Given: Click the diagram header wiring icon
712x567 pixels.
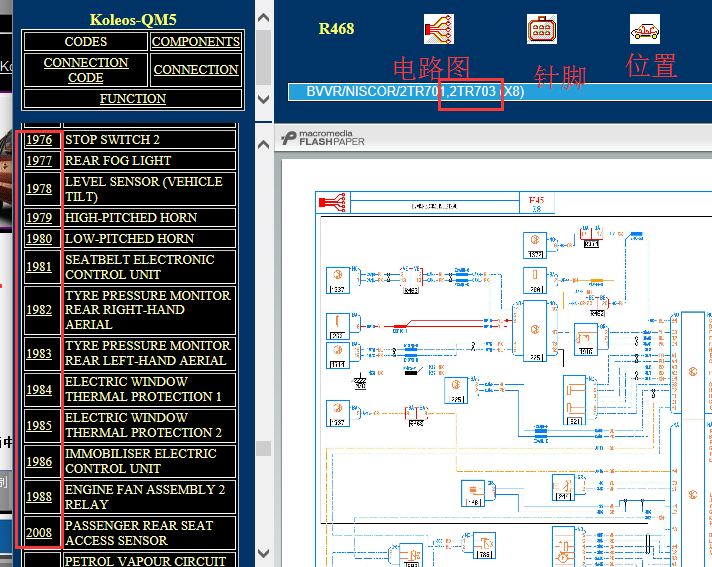Looking at the screenshot, I should 333,202.
